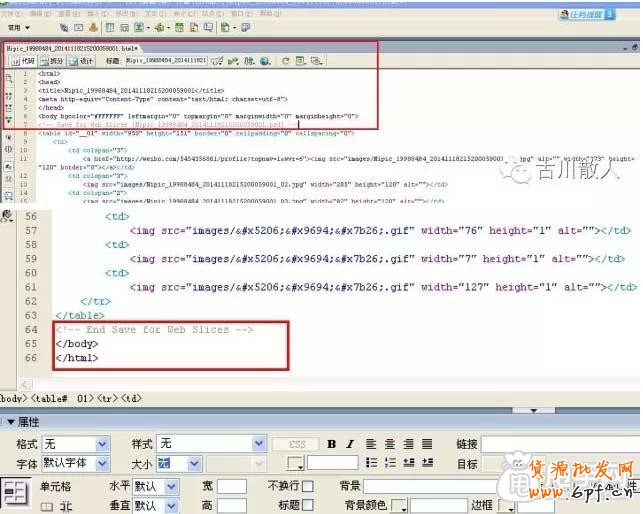Open the 水平 alignment dropdown
The height and width of the screenshot is (514, 643).
(171, 487)
